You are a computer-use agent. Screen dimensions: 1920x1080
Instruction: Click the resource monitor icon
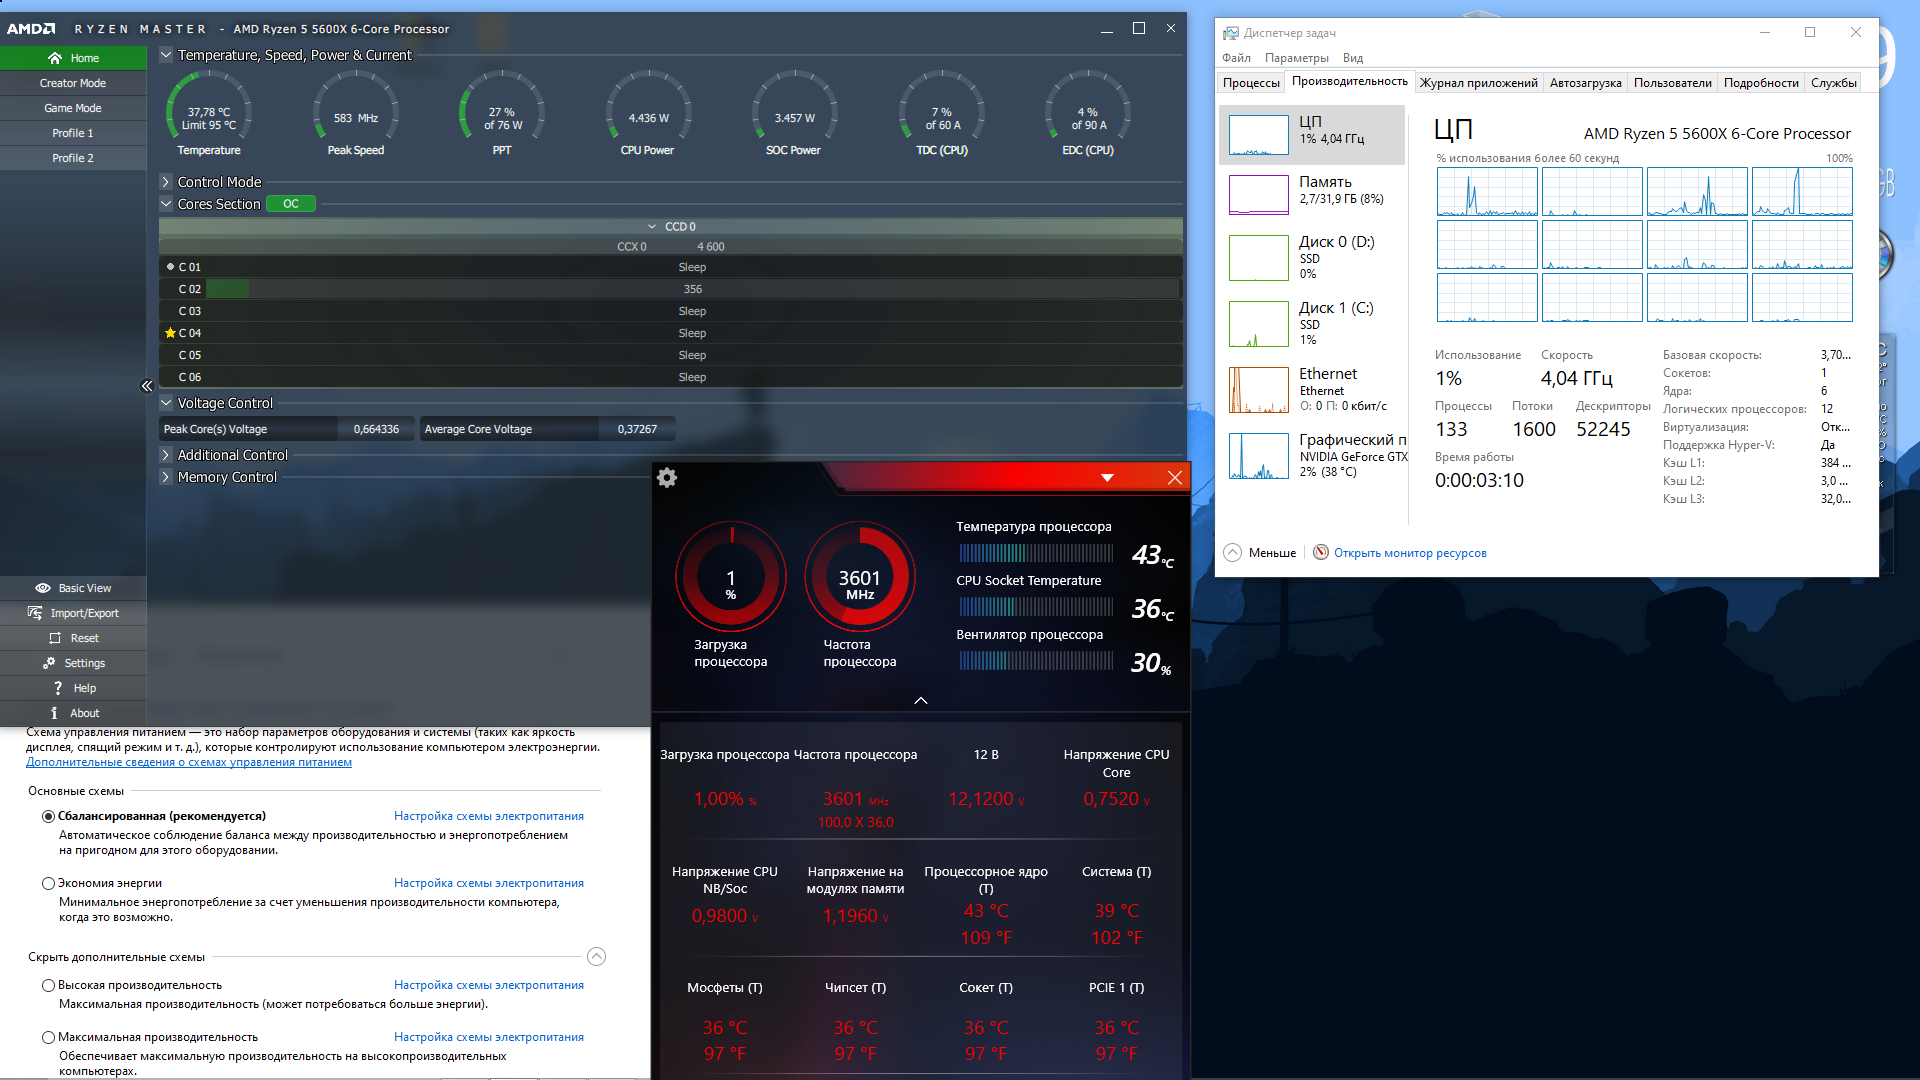[1321, 552]
